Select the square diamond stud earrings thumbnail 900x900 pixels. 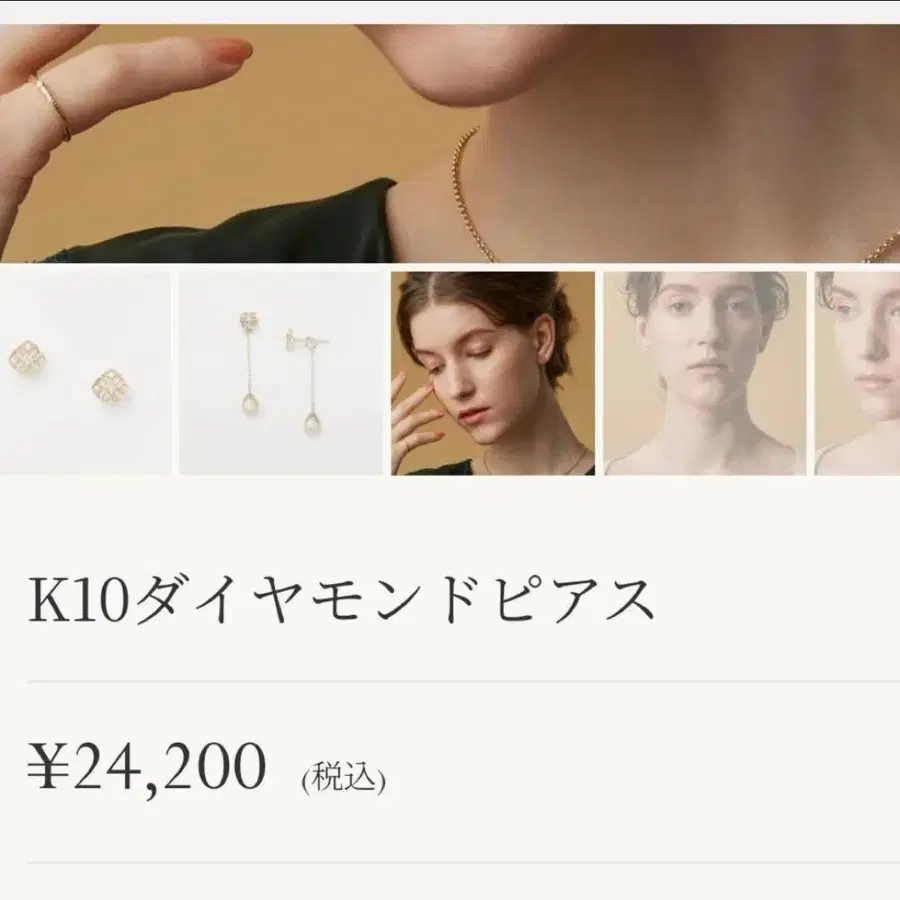(x=85, y=373)
